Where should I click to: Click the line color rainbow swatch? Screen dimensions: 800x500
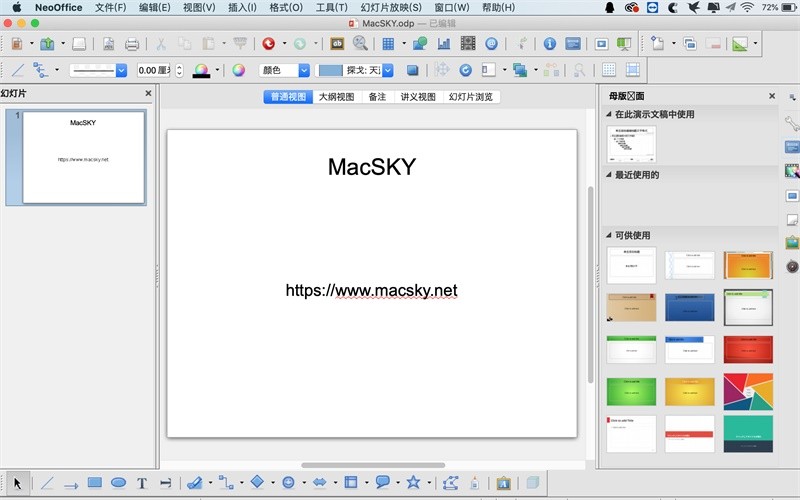(x=201, y=70)
